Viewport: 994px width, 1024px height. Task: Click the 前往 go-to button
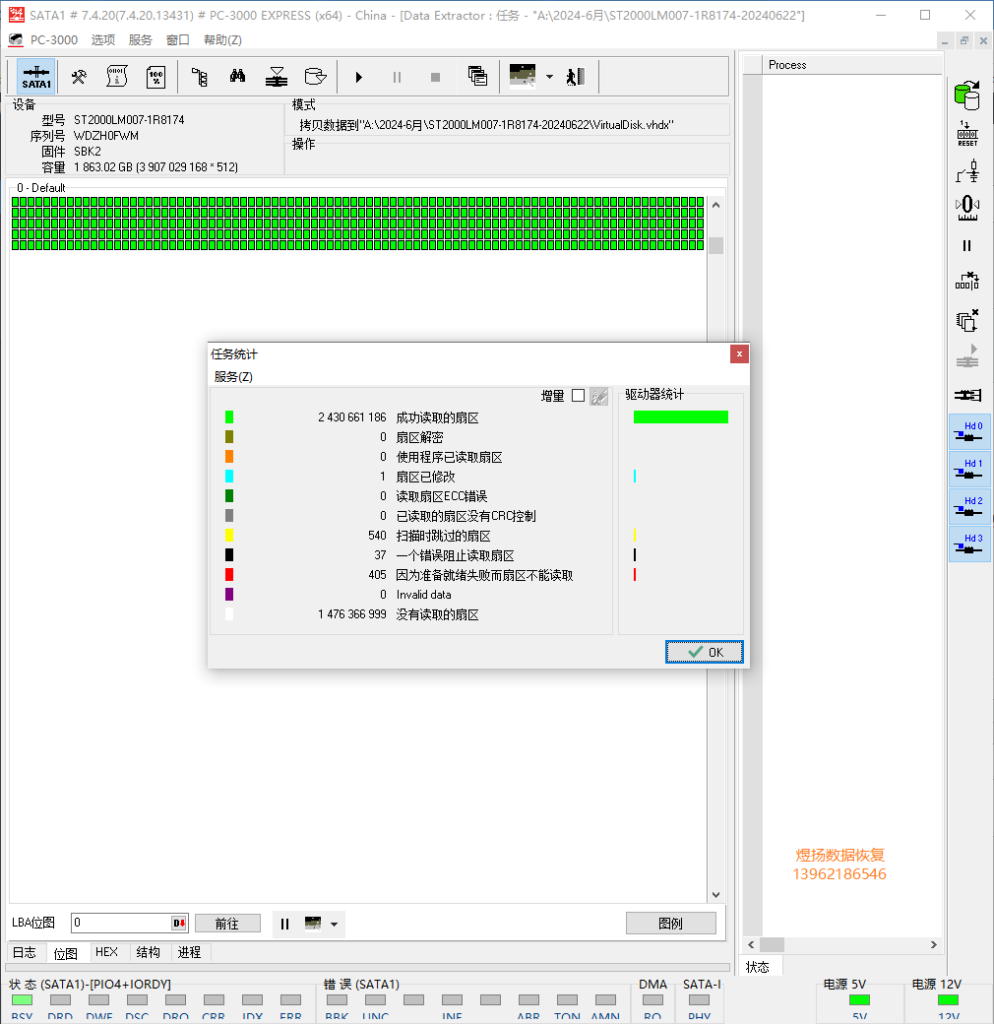pos(227,923)
